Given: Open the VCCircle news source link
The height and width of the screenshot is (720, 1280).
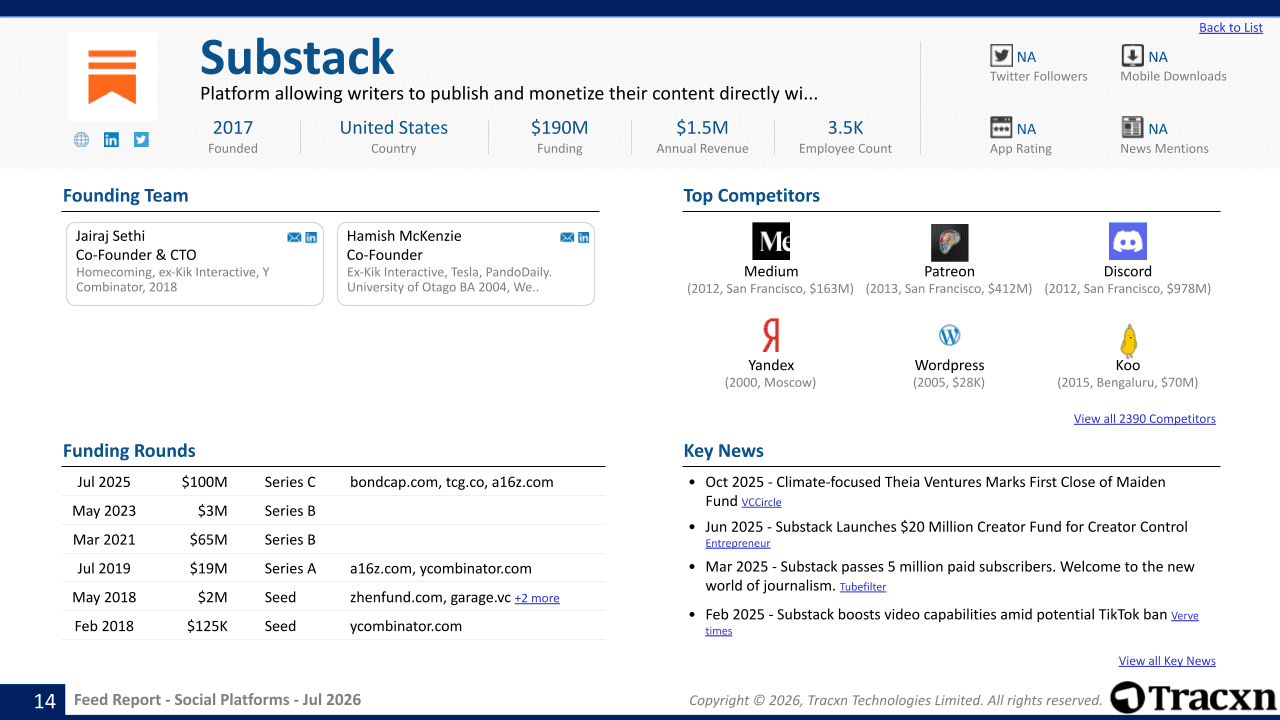Looking at the screenshot, I should tap(761, 503).
